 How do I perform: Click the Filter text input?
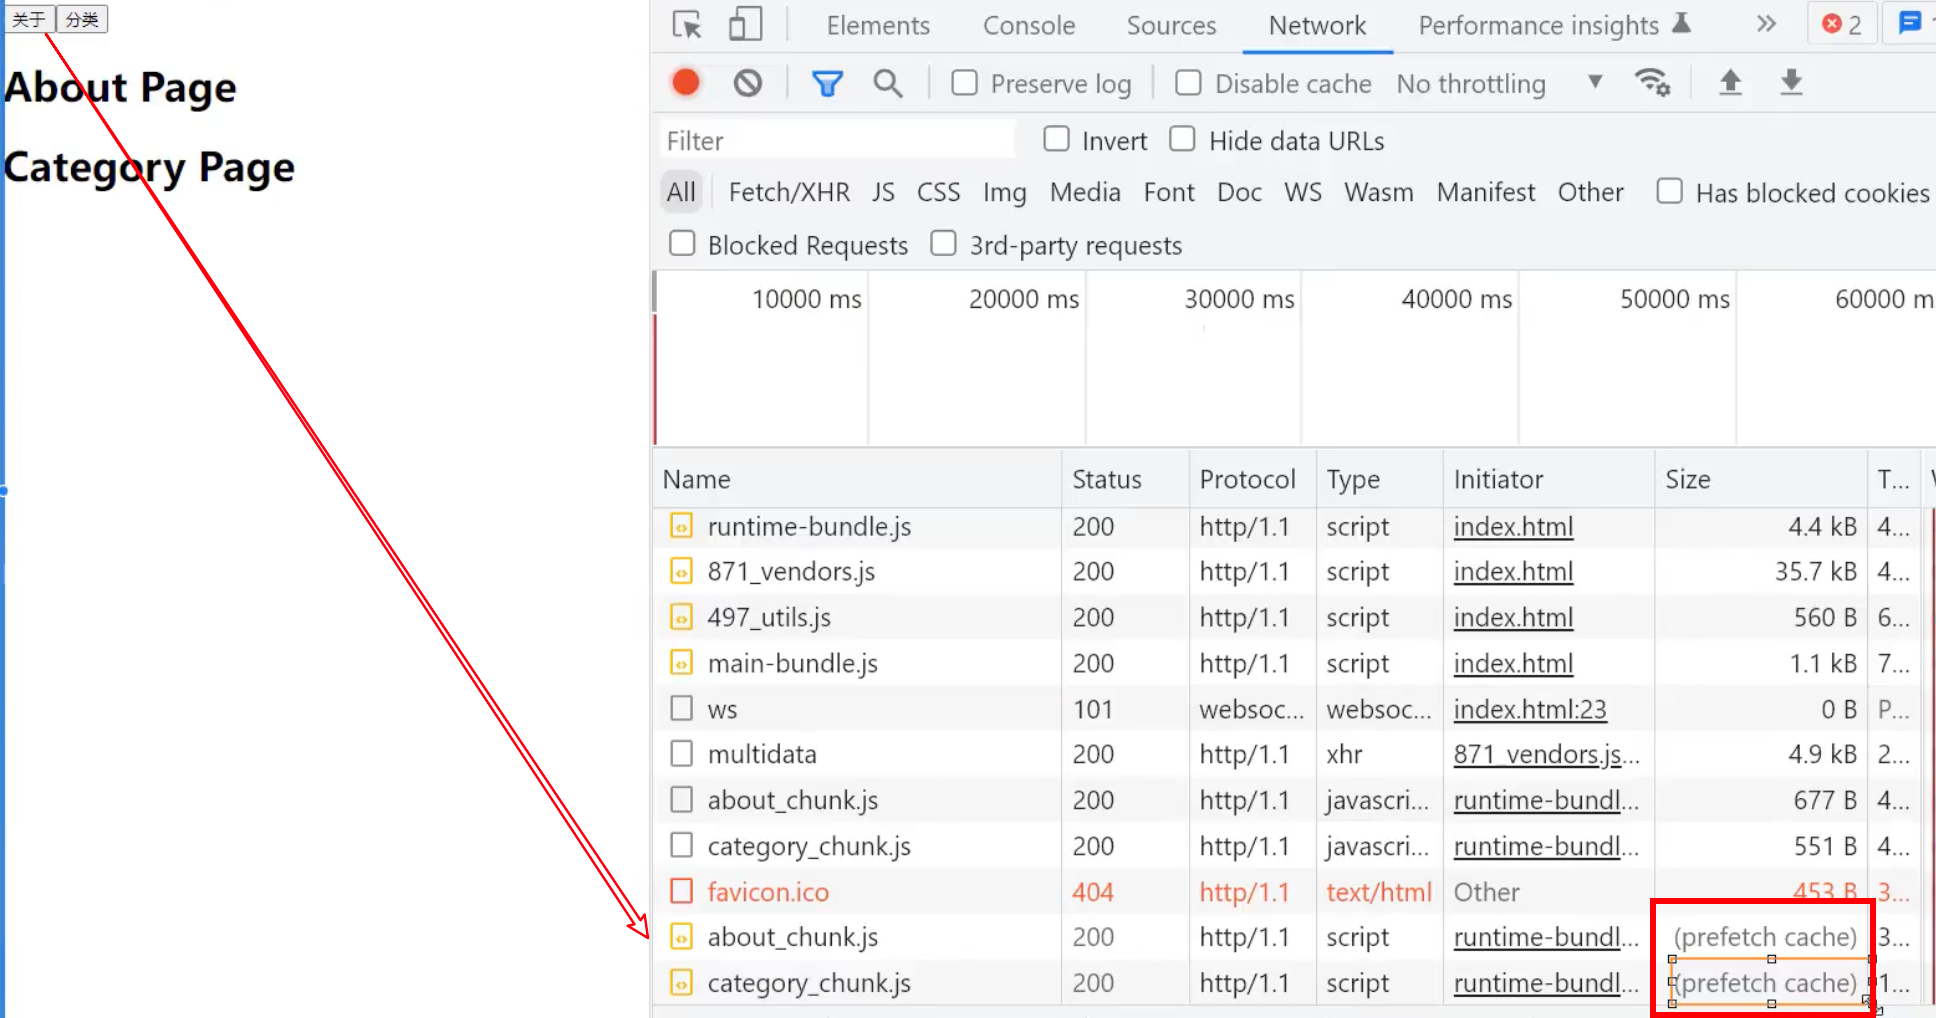836,140
